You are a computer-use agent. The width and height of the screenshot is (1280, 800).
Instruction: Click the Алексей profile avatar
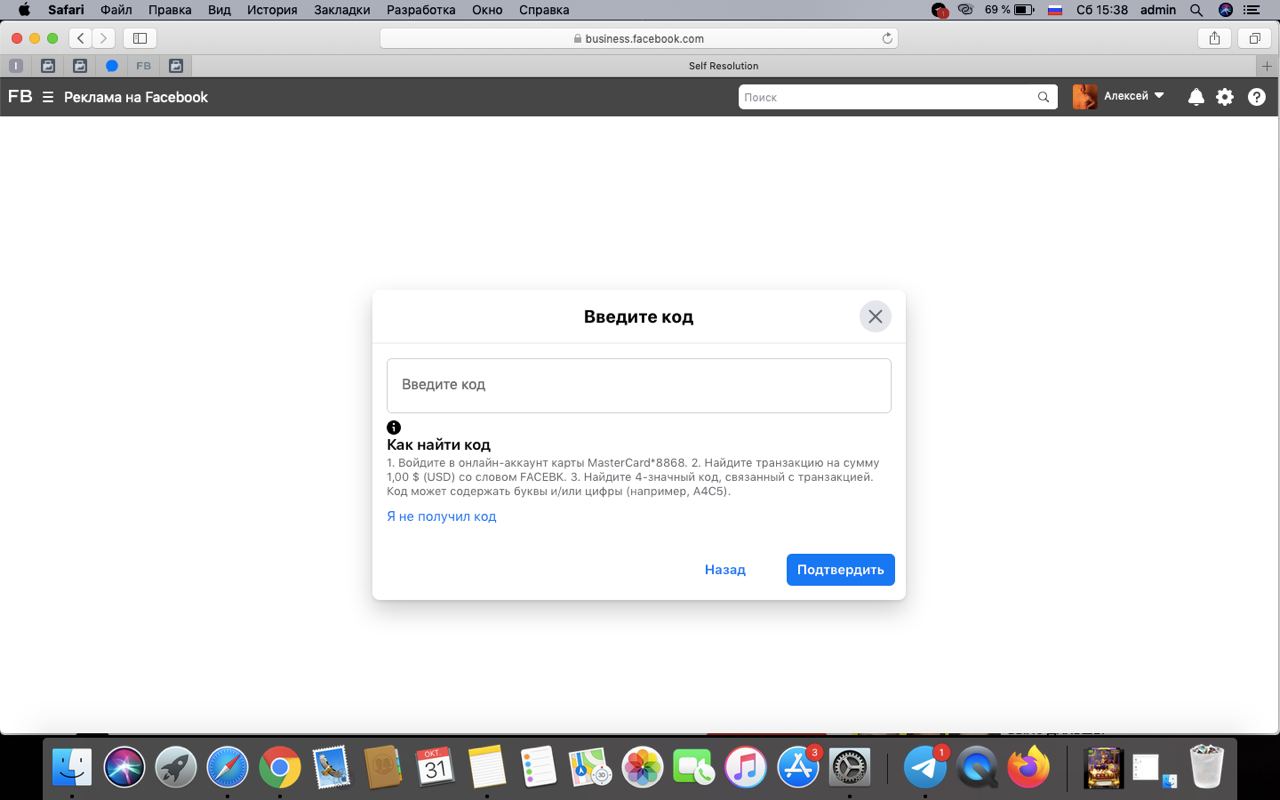[1085, 97]
